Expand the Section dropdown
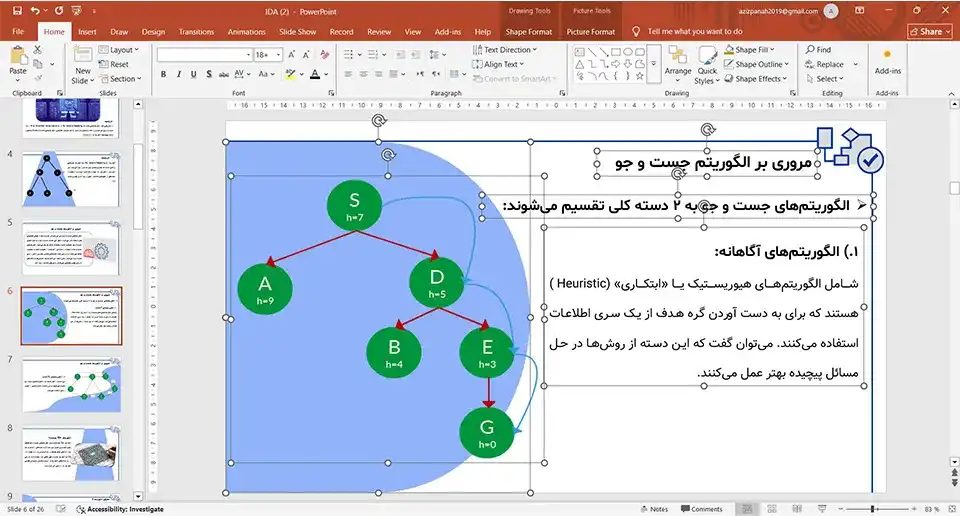 pyautogui.click(x=120, y=79)
